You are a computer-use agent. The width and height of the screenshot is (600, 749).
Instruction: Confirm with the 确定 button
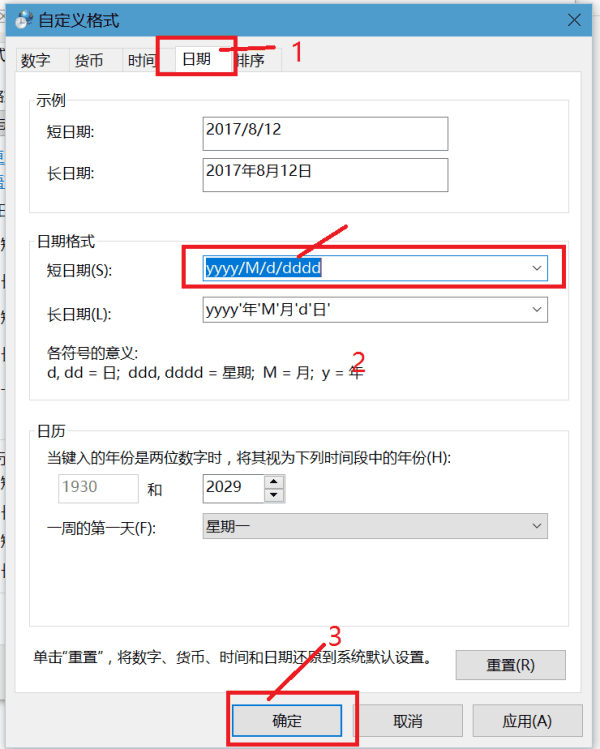point(289,720)
